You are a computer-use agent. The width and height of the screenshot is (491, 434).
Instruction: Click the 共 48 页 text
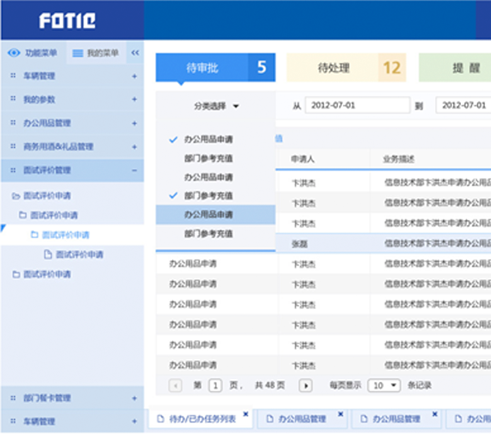tap(270, 385)
